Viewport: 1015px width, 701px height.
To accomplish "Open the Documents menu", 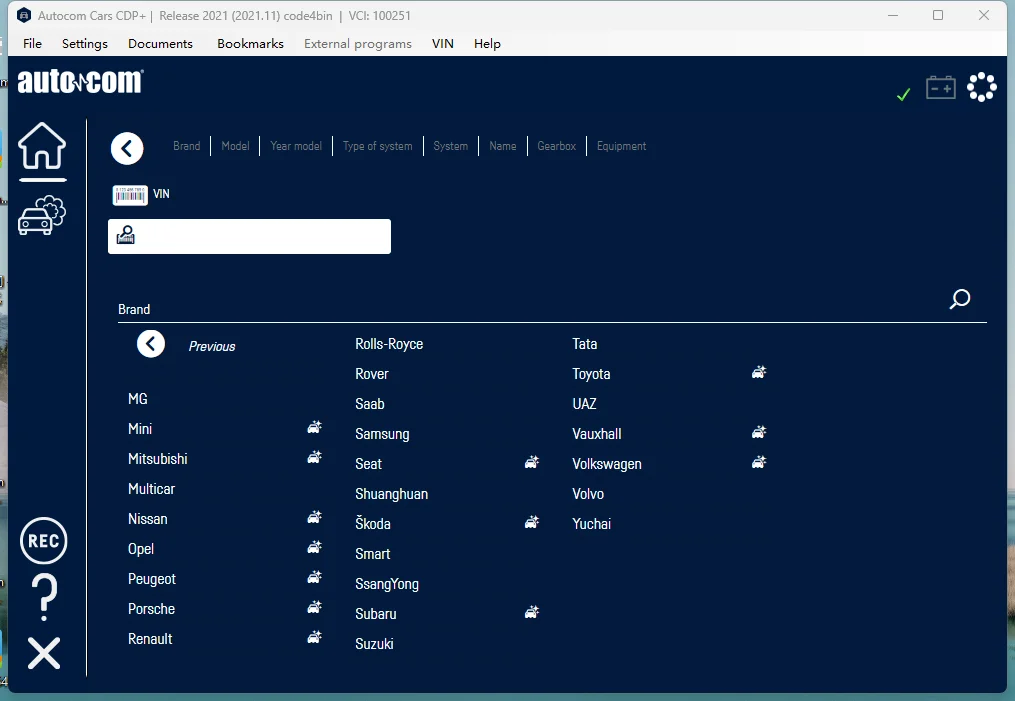I will pos(161,43).
